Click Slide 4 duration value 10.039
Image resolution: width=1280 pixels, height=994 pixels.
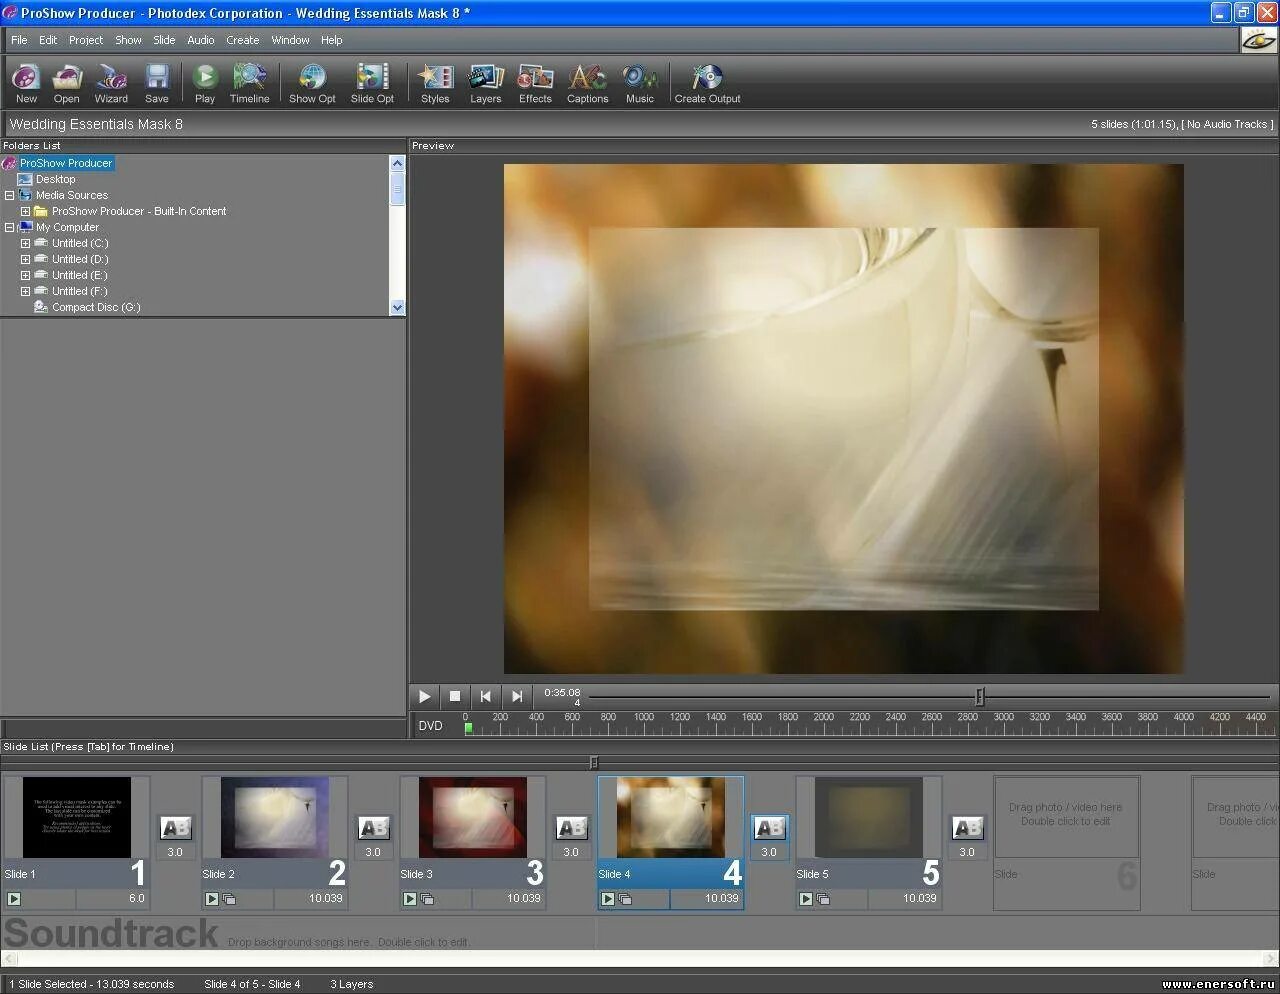(x=721, y=898)
